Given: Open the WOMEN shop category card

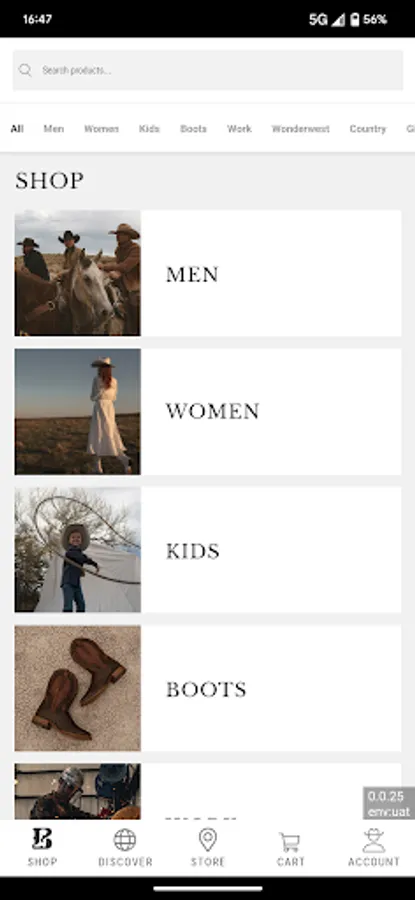Looking at the screenshot, I should (208, 412).
